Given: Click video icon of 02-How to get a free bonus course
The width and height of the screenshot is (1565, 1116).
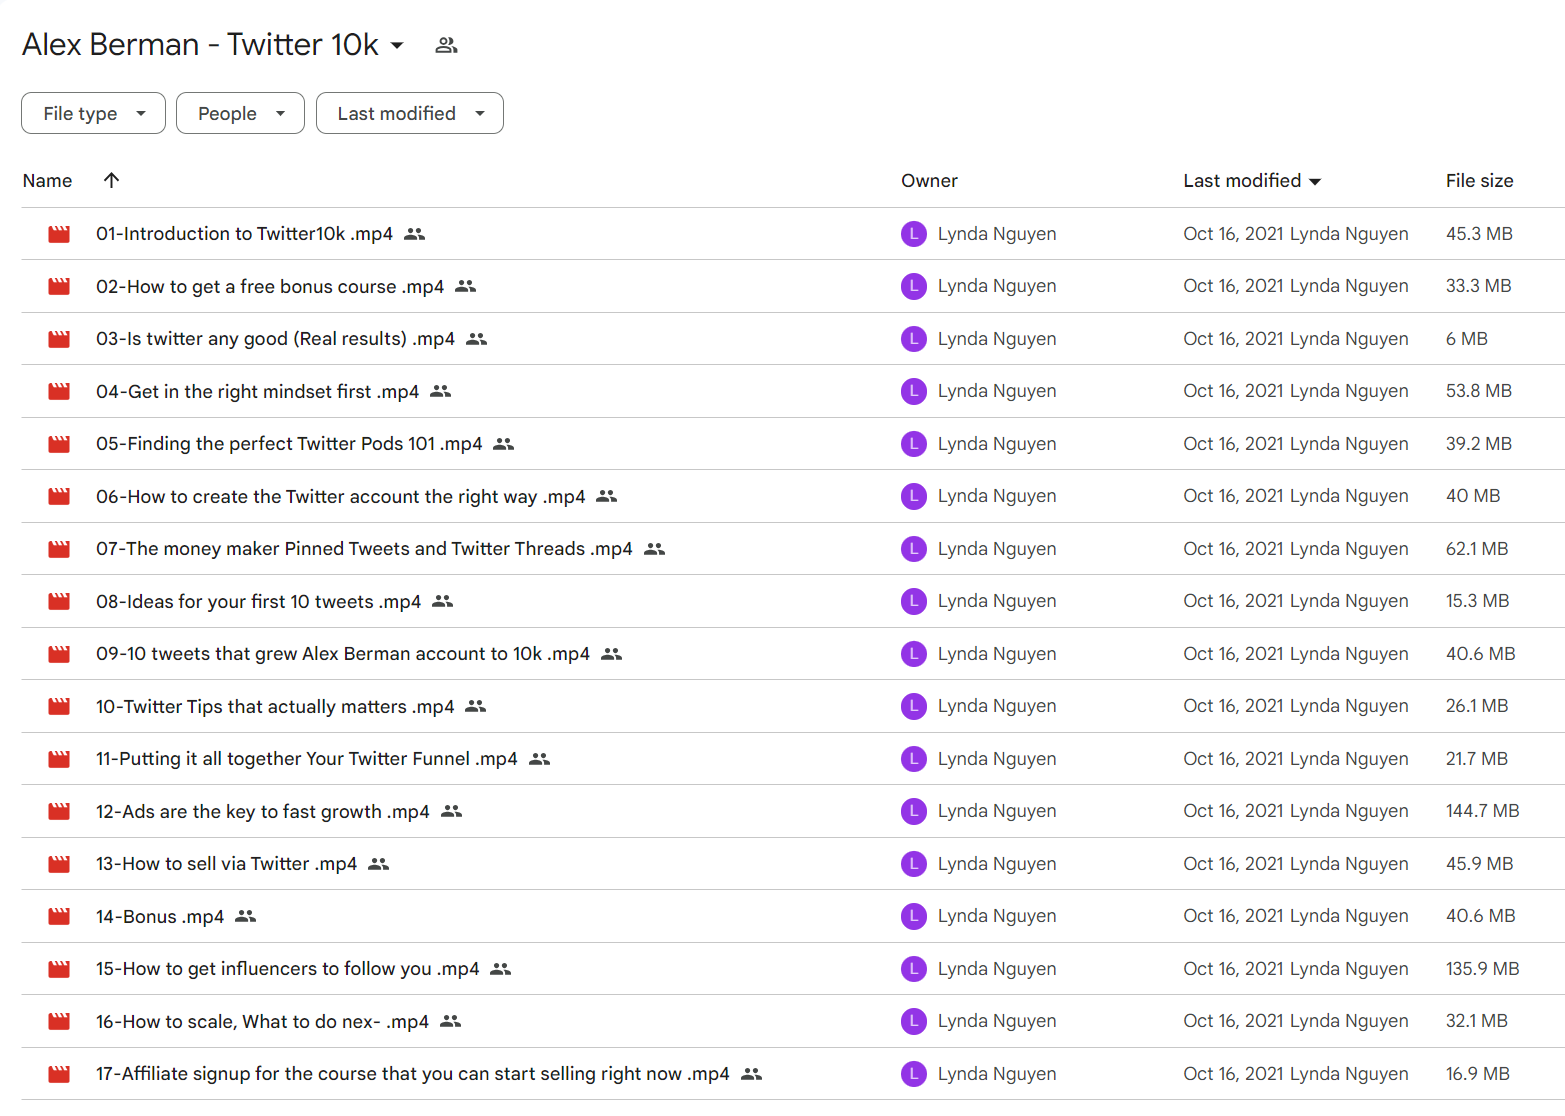Looking at the screenshot, I should (59, 286).
